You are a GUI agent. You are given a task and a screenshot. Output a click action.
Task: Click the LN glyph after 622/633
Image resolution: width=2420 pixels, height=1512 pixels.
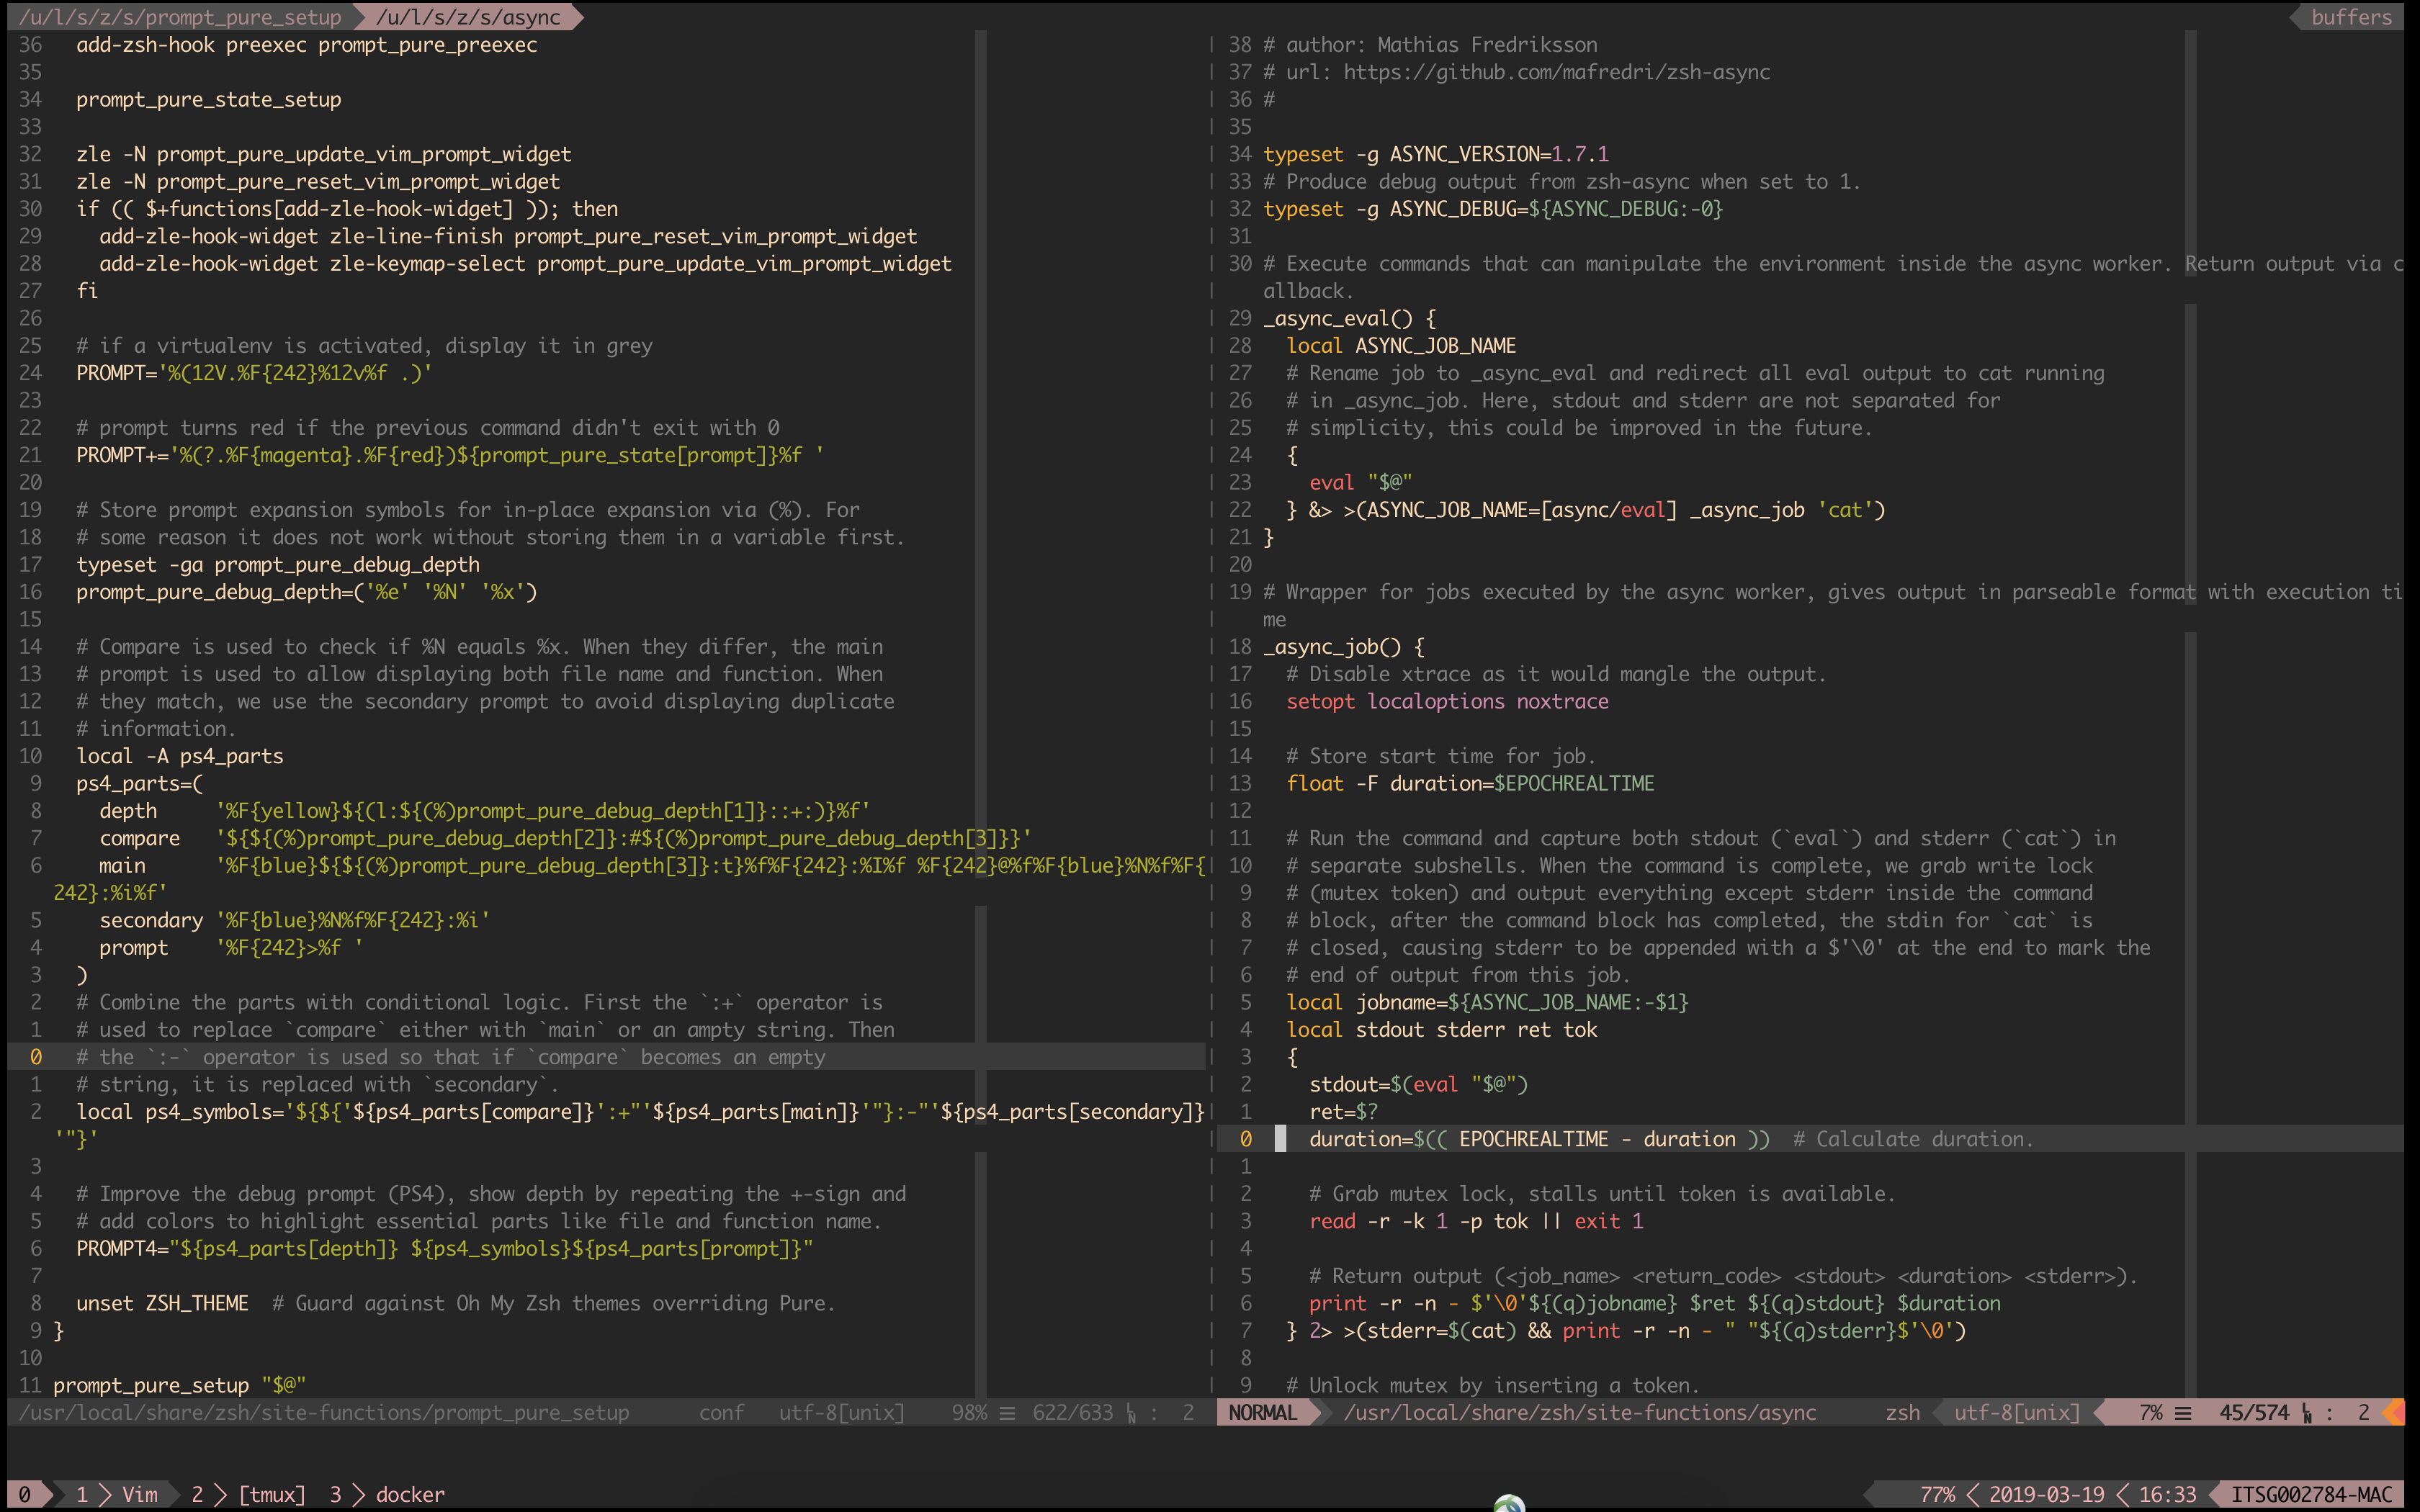coord(1131,1413)
